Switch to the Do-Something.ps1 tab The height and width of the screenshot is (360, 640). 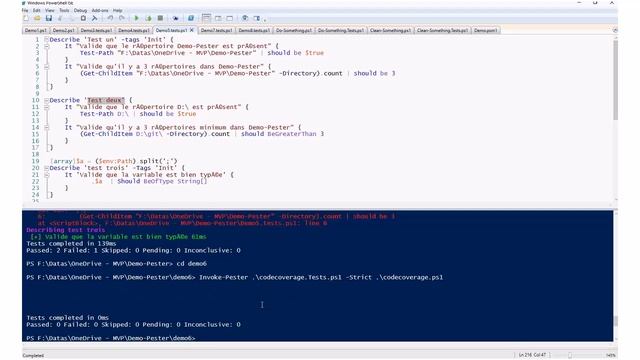pyautogui.click(x=294, y=30)
